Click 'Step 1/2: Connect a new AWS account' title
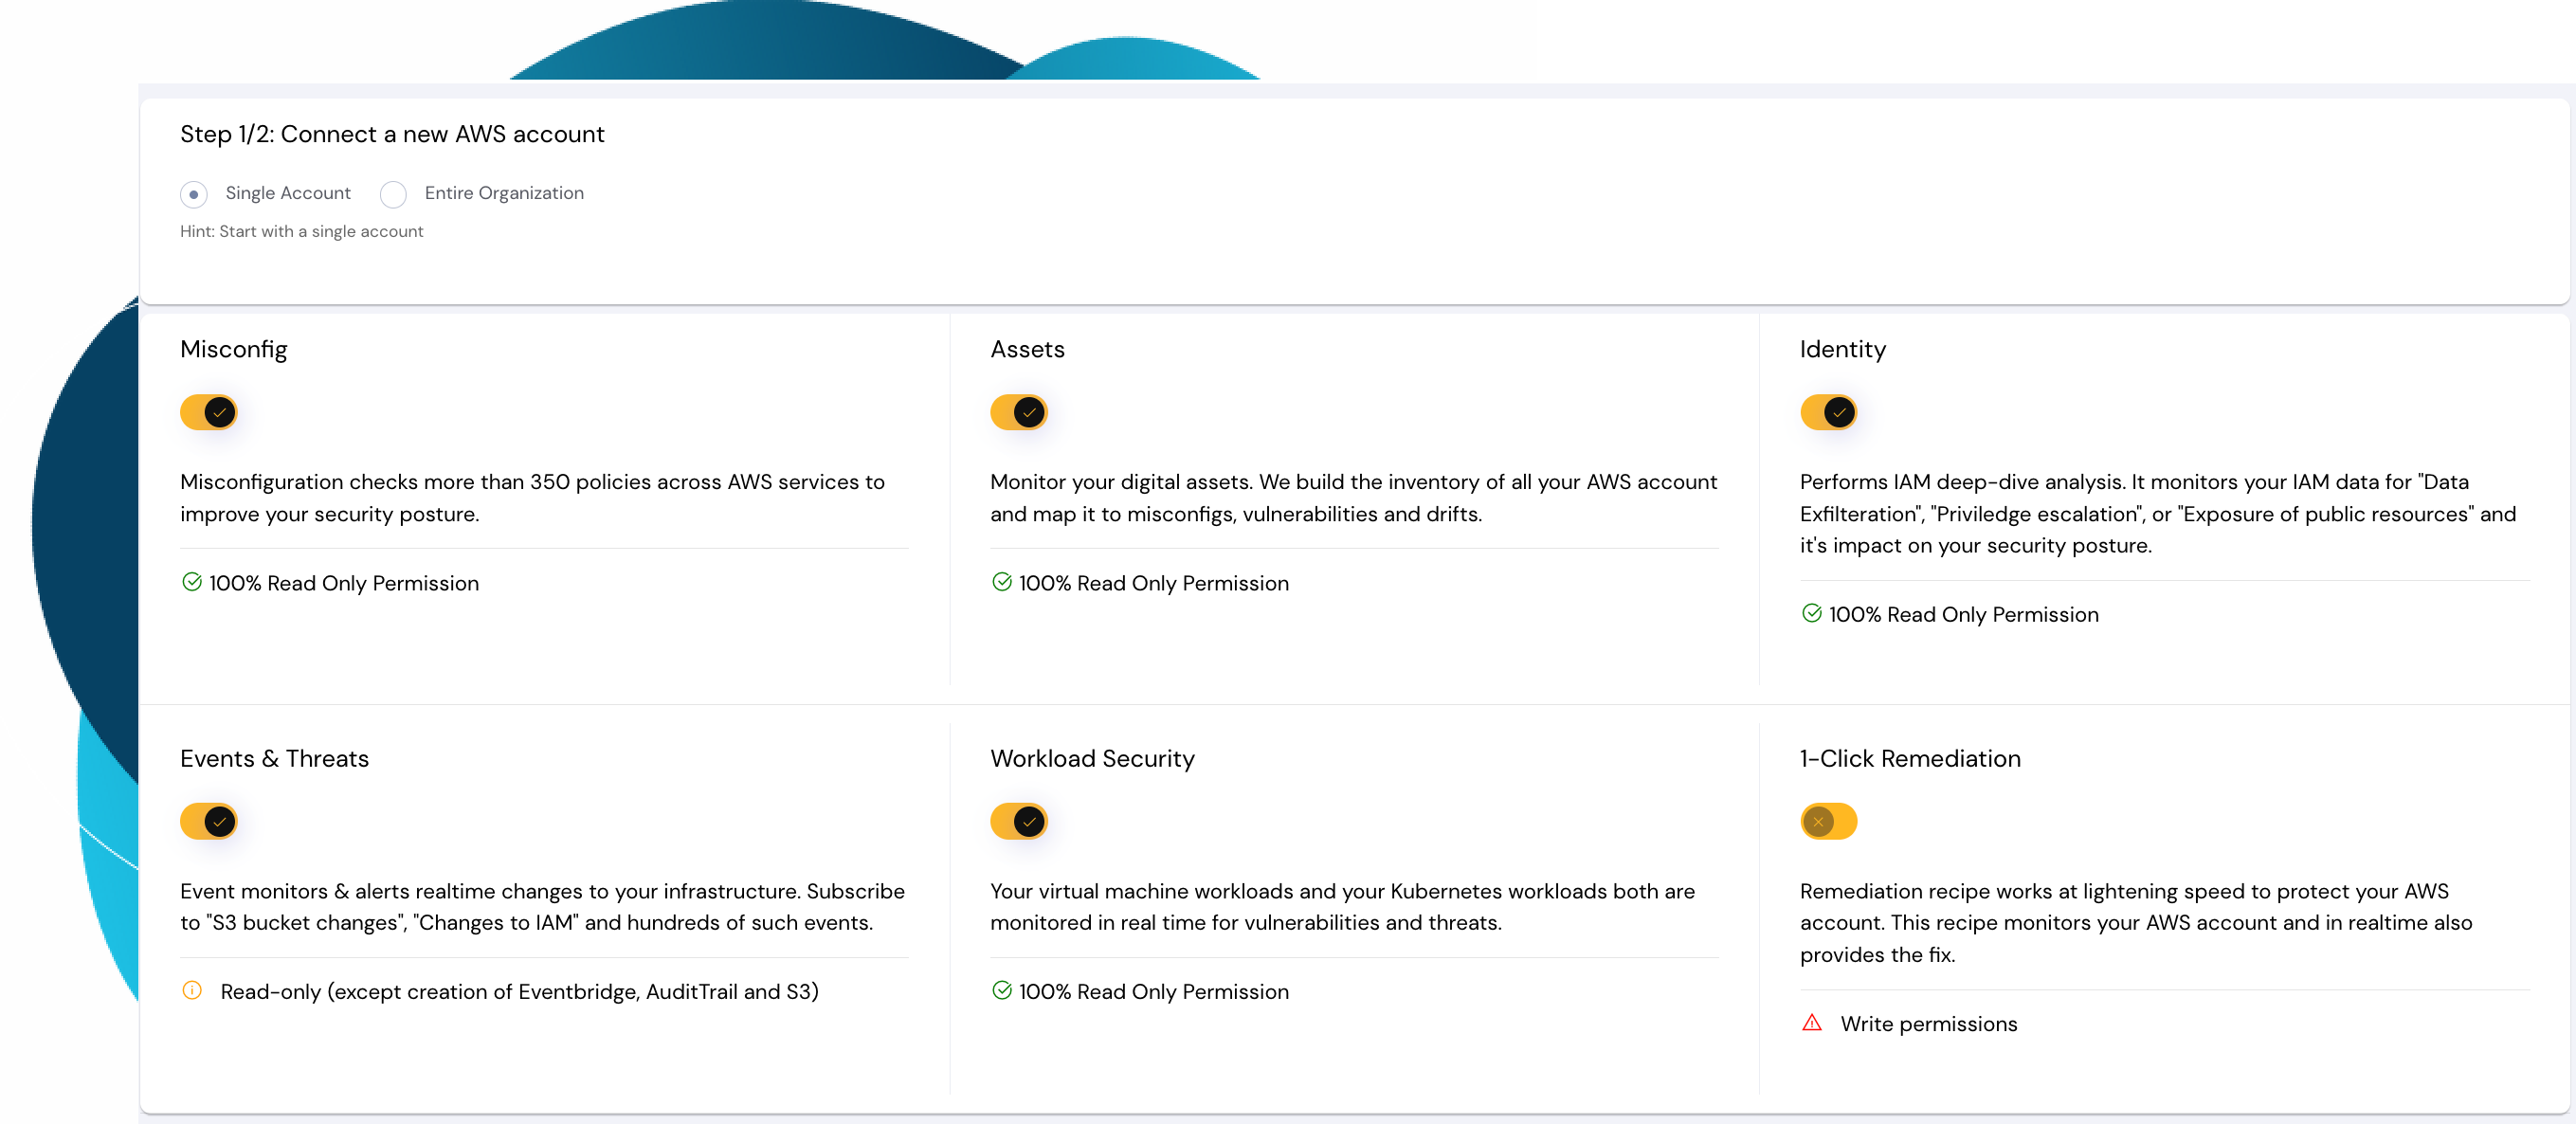The height and width of the screenshot is (1124, 2576). [x=392, y=134]
